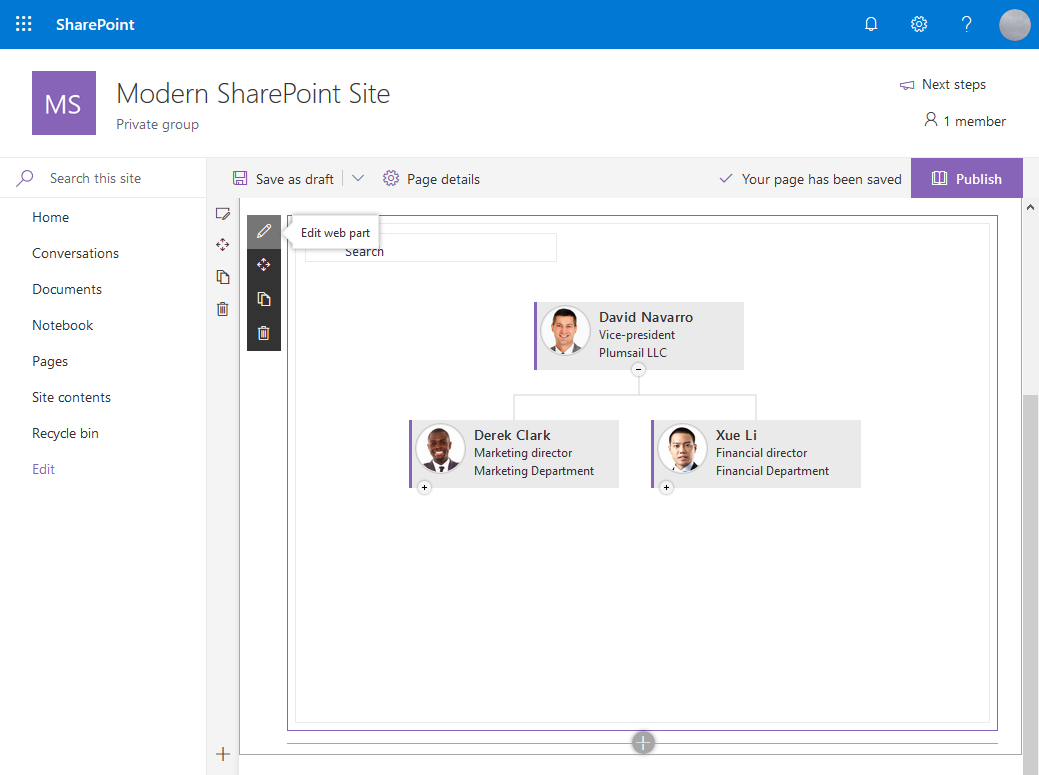This screenshot has height=775, width=1039.
Task: Expand Derek Clark's chart node
Action: click(424, 487)
